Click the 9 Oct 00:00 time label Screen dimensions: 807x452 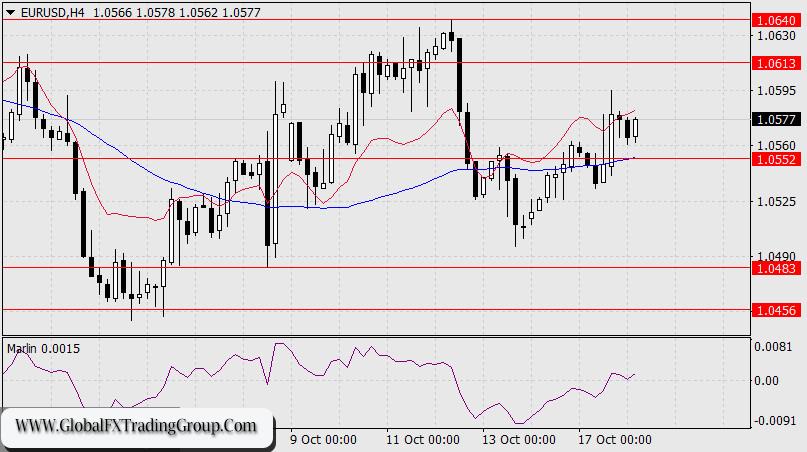point(323,440)
